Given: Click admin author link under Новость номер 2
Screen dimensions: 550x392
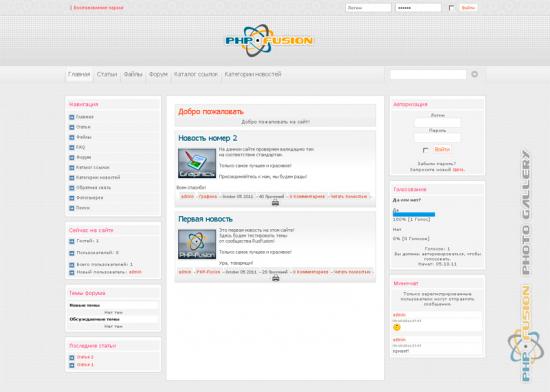Looking at the screenshot, I should point(187,196).
